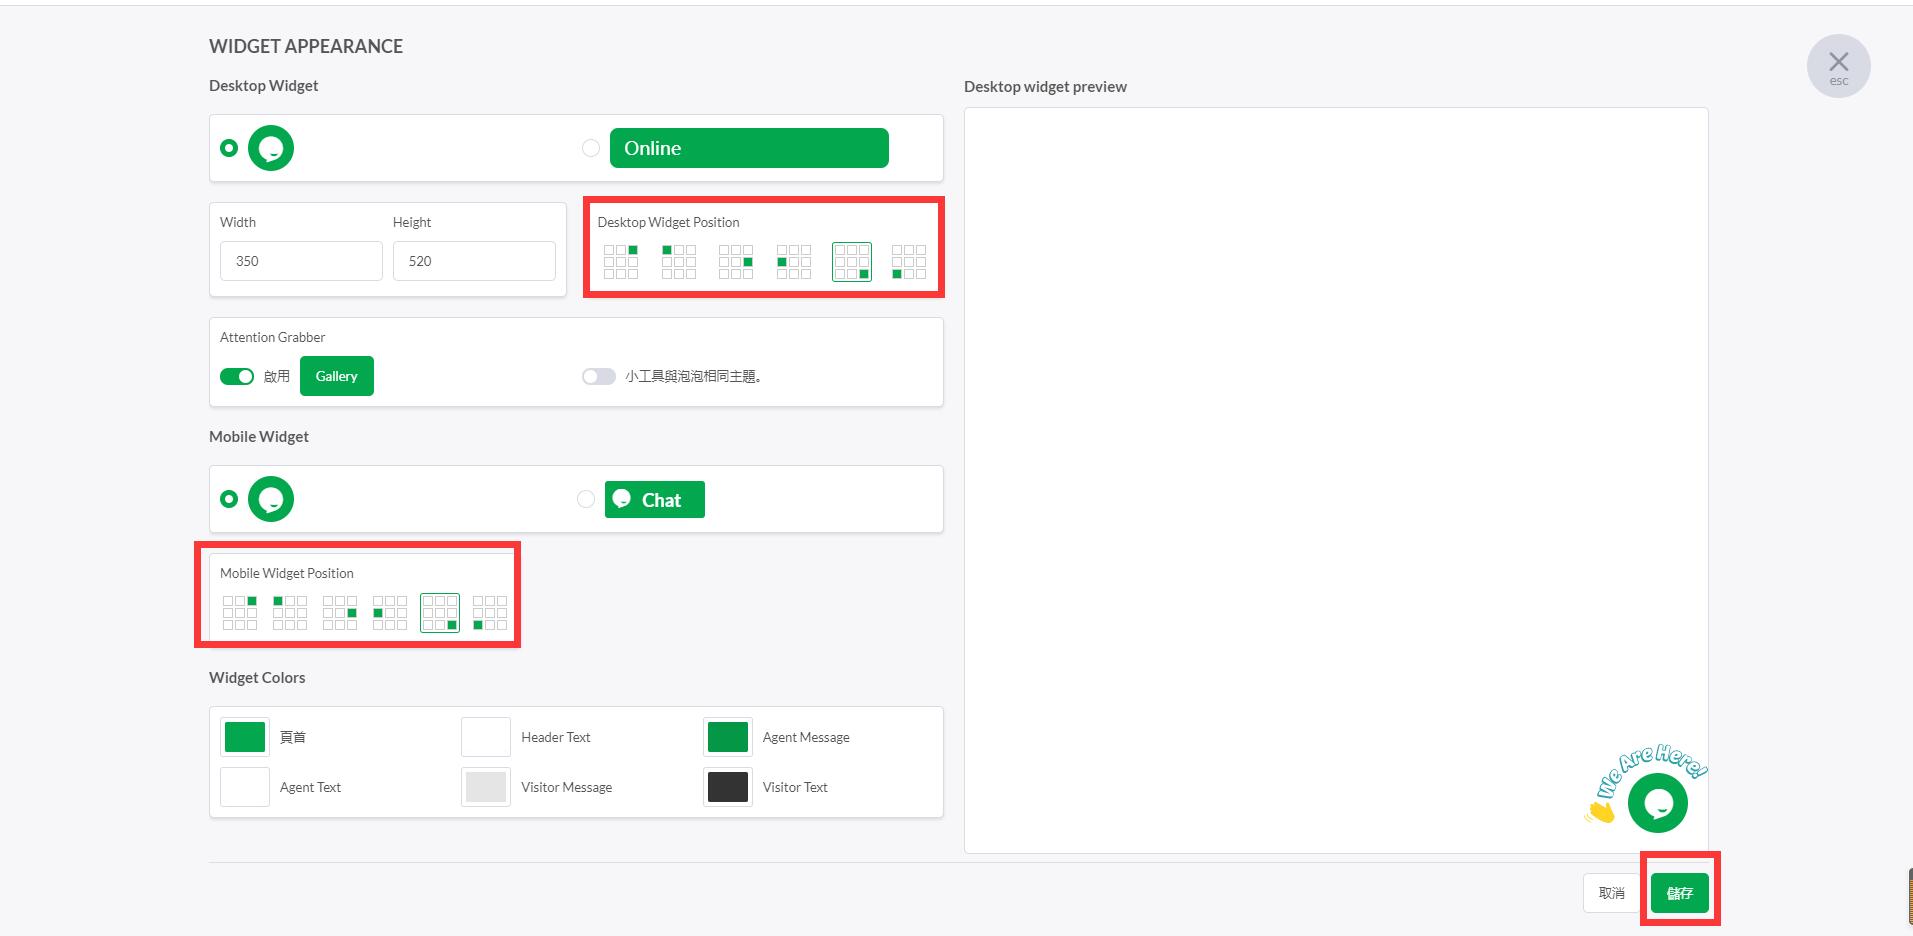Select top-right mobile widget position icon

point(240,613)
